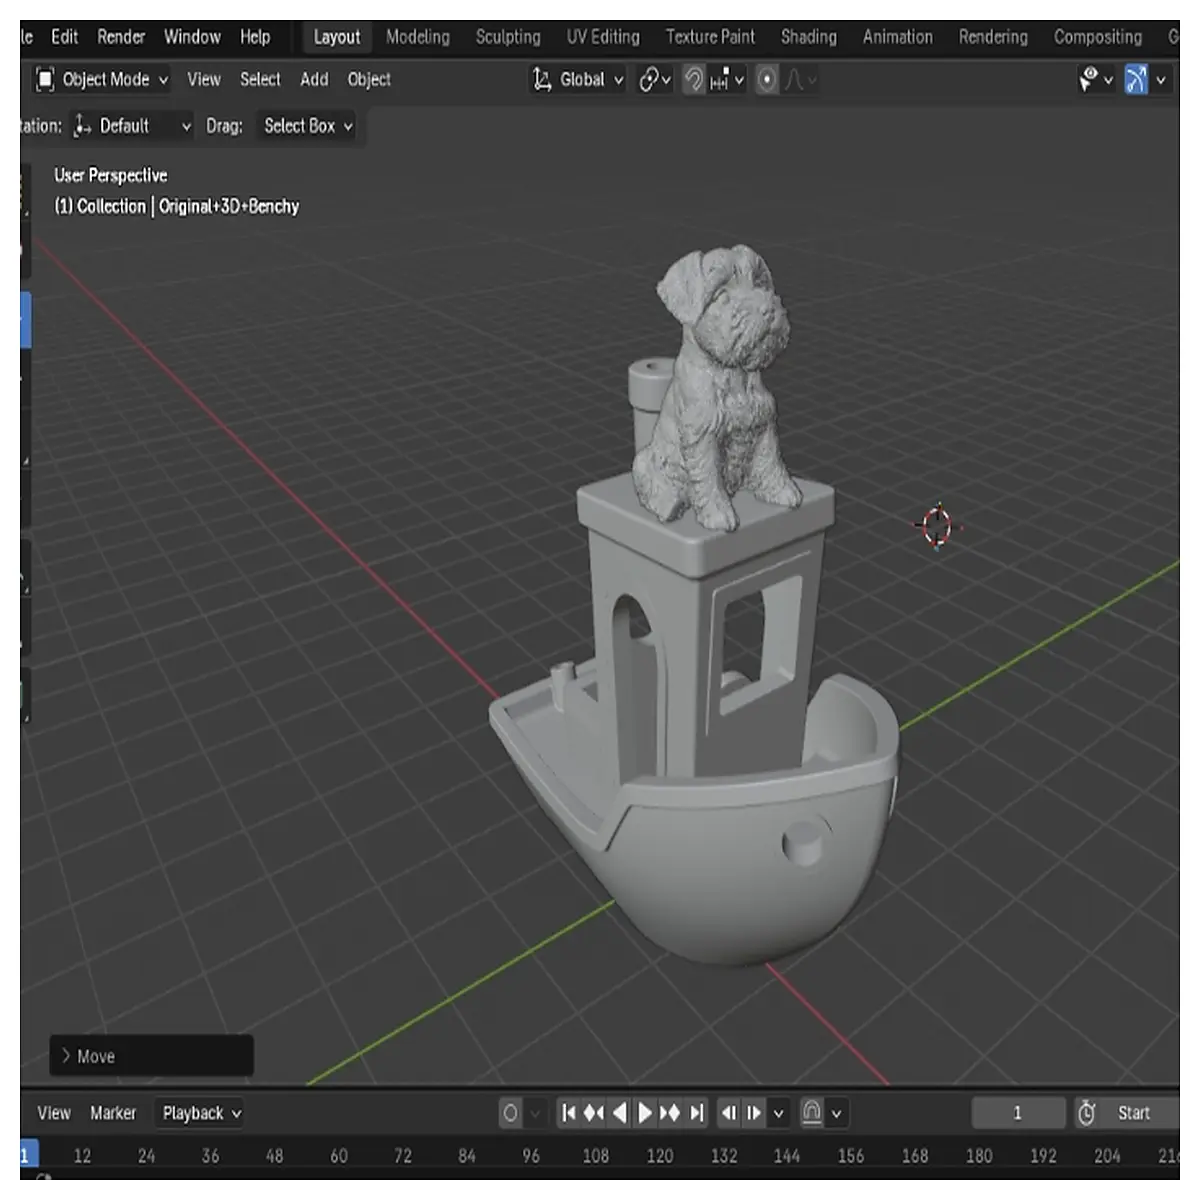Viewport: 1200px width, 1200px height.
Task: Toggle proportional editing in header
Action: [x=767, y=79]
